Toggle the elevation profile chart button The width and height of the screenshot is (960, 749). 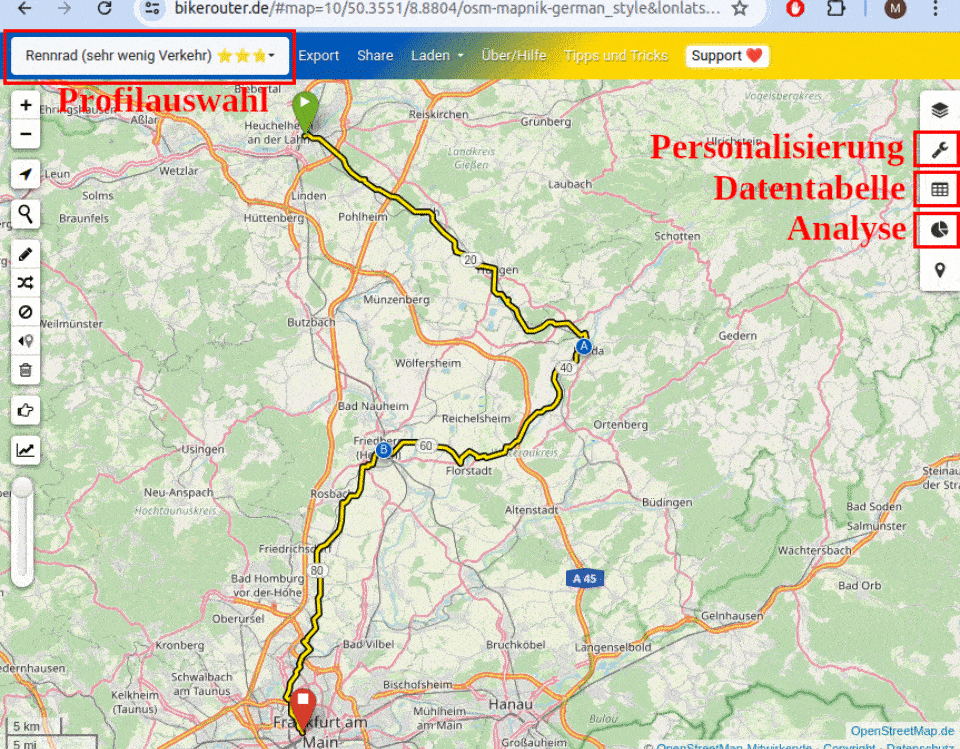pos(25,451)
